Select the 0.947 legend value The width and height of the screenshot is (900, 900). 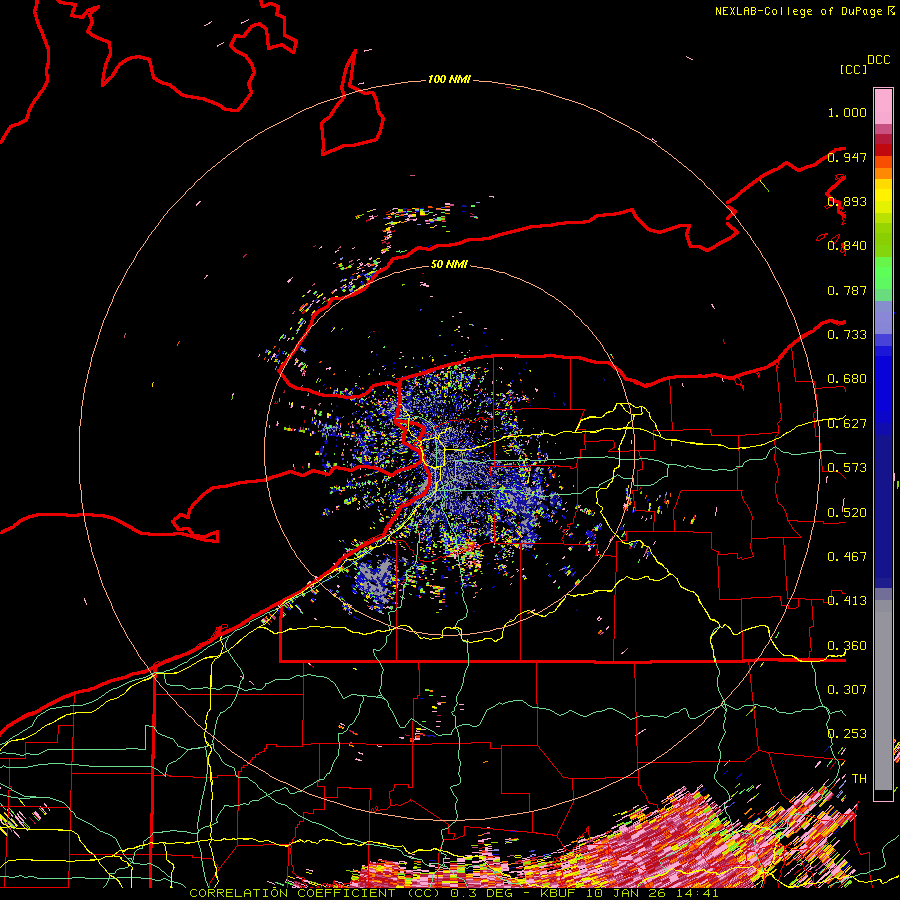(847, 157)
